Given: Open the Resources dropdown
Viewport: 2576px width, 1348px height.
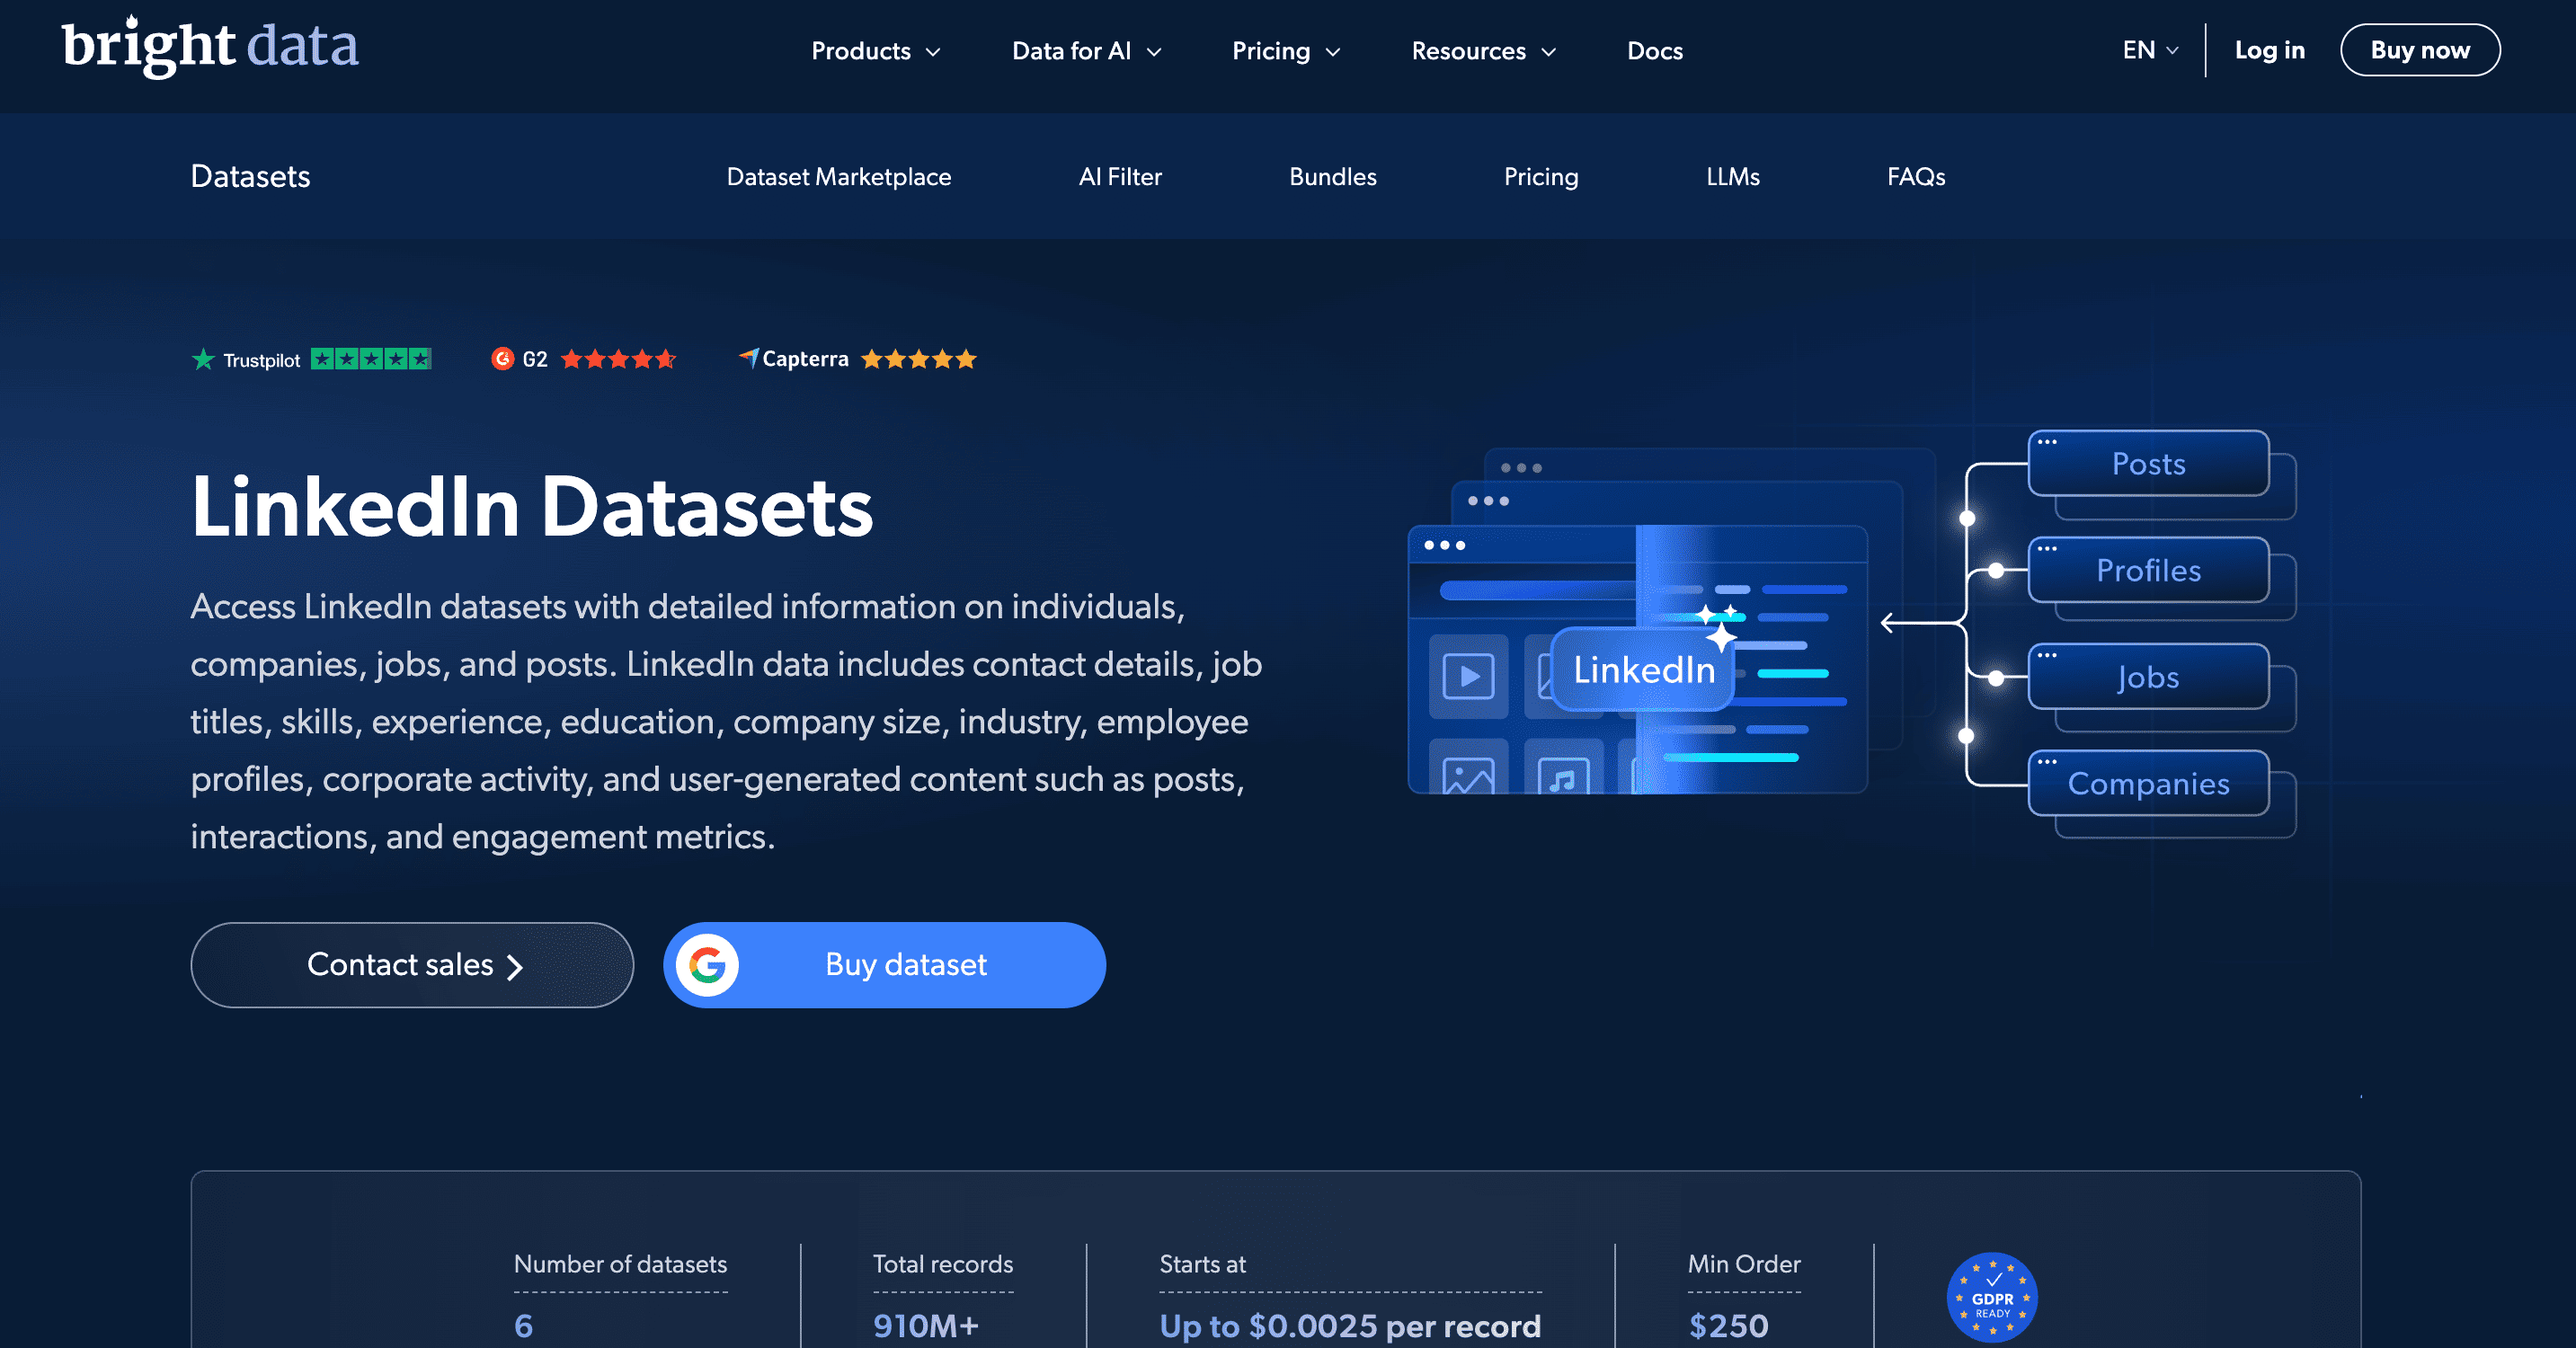Looking at the screenshot, I should 1482,50.
